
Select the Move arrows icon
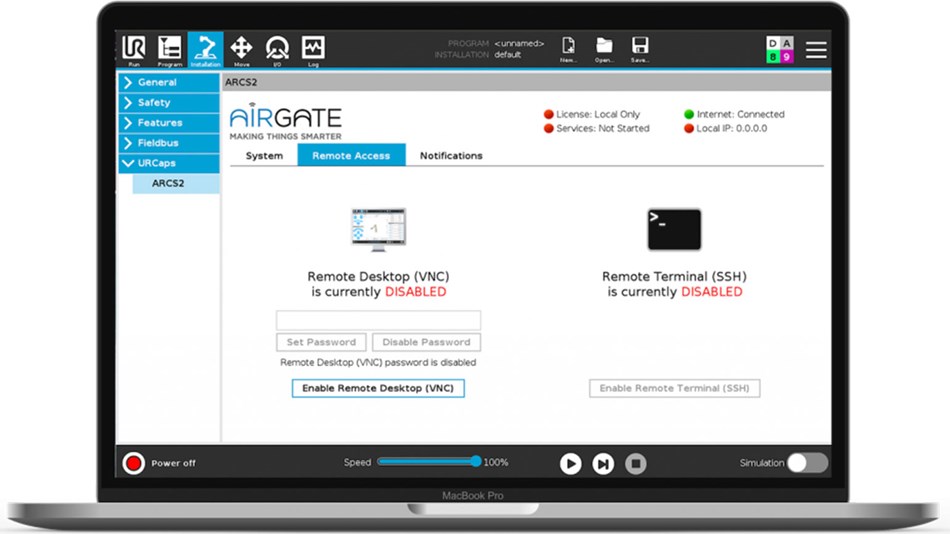point(241,49)
